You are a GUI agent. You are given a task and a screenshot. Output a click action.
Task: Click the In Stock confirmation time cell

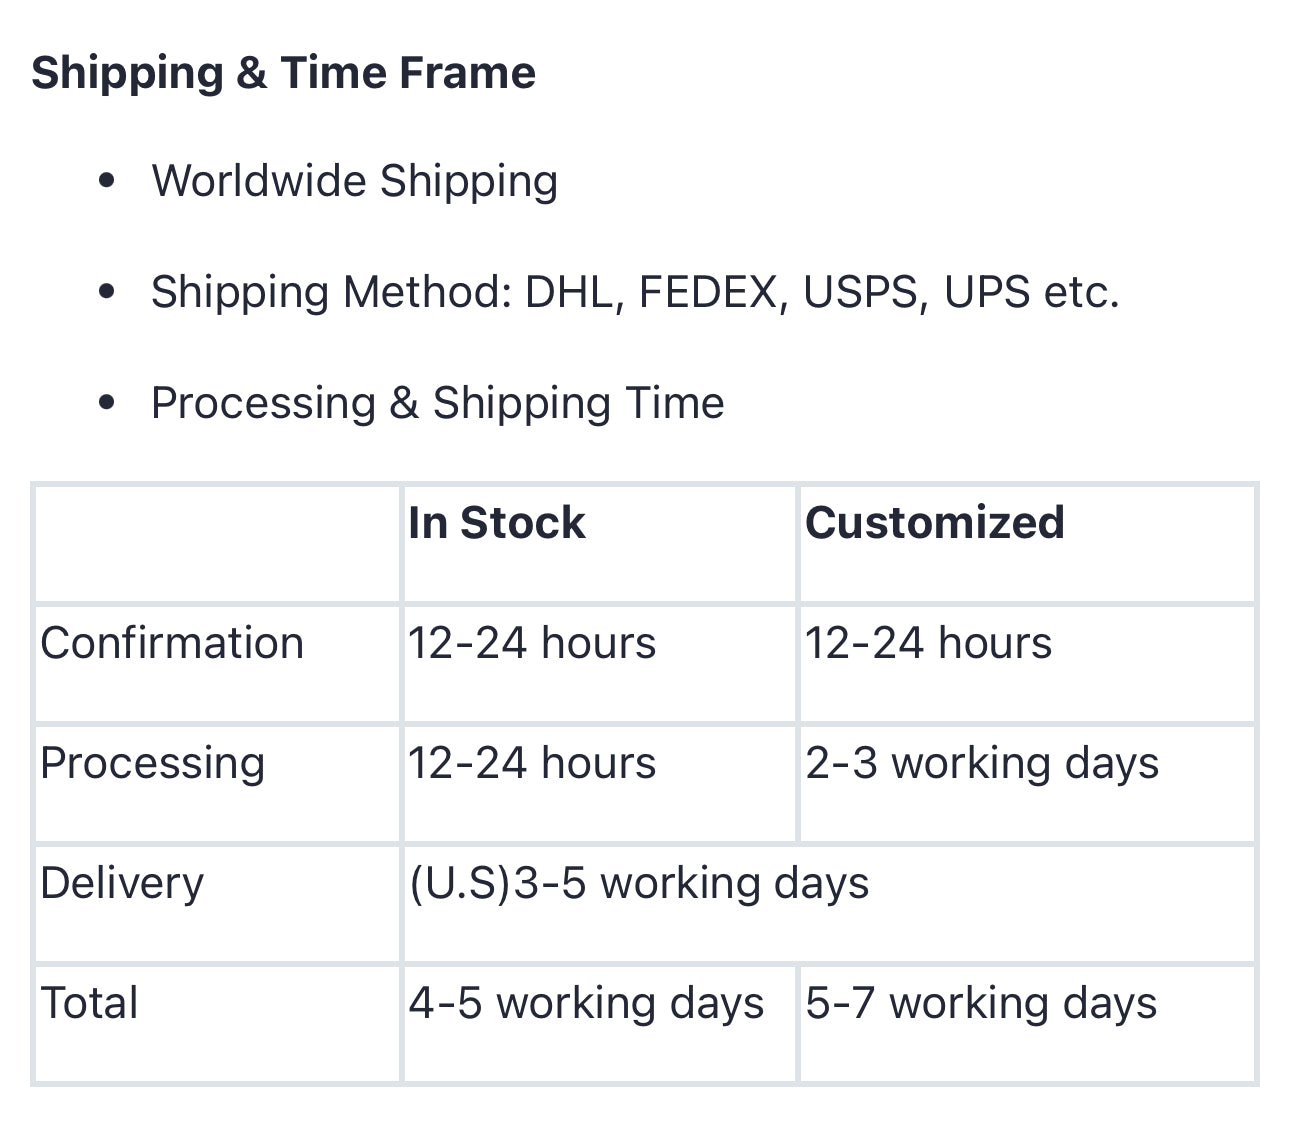(x=531, y=643)
